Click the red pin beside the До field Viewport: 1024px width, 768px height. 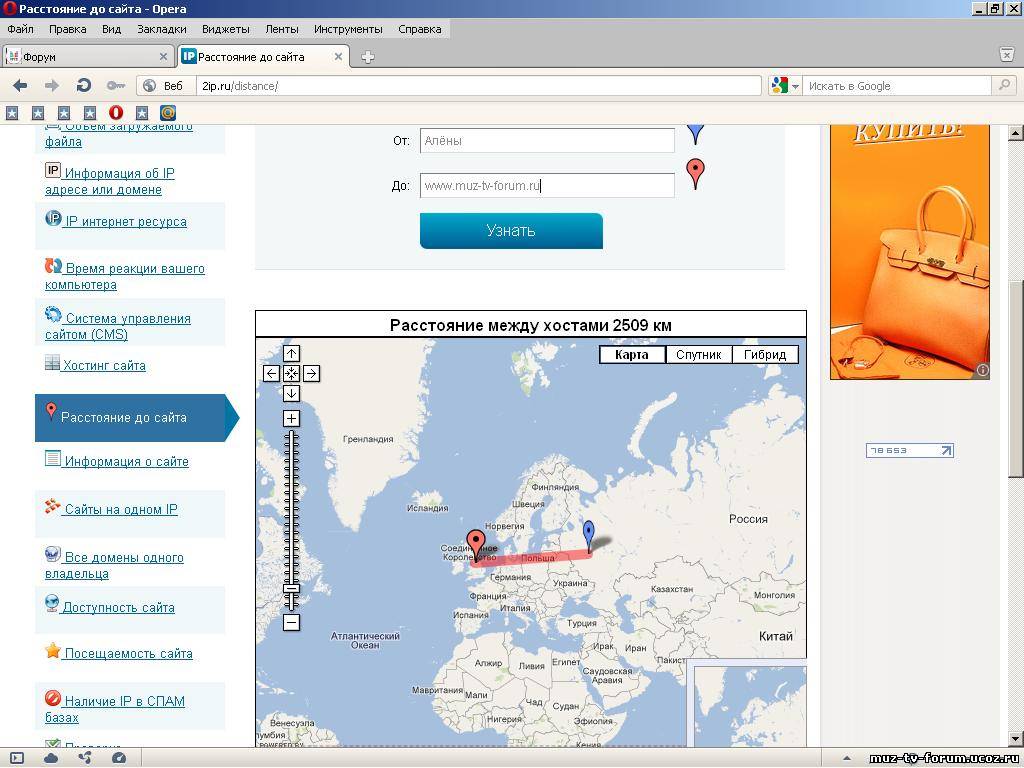click(x=696, y=174)
